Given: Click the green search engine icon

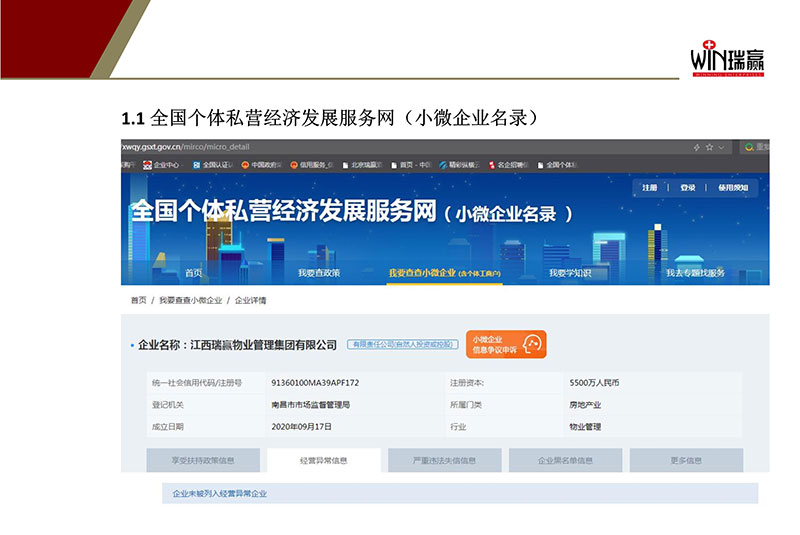Looking at the screenshot, I should click(x=749, y=147).
